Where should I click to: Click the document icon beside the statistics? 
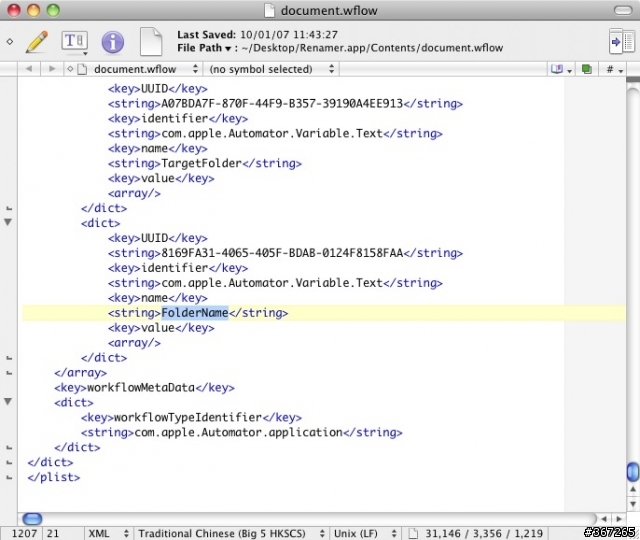coord(413,533)
